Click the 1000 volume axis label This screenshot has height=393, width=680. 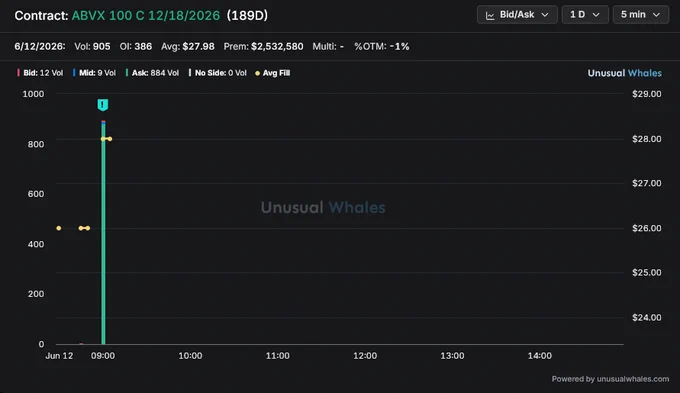click(x=33, y=94)
